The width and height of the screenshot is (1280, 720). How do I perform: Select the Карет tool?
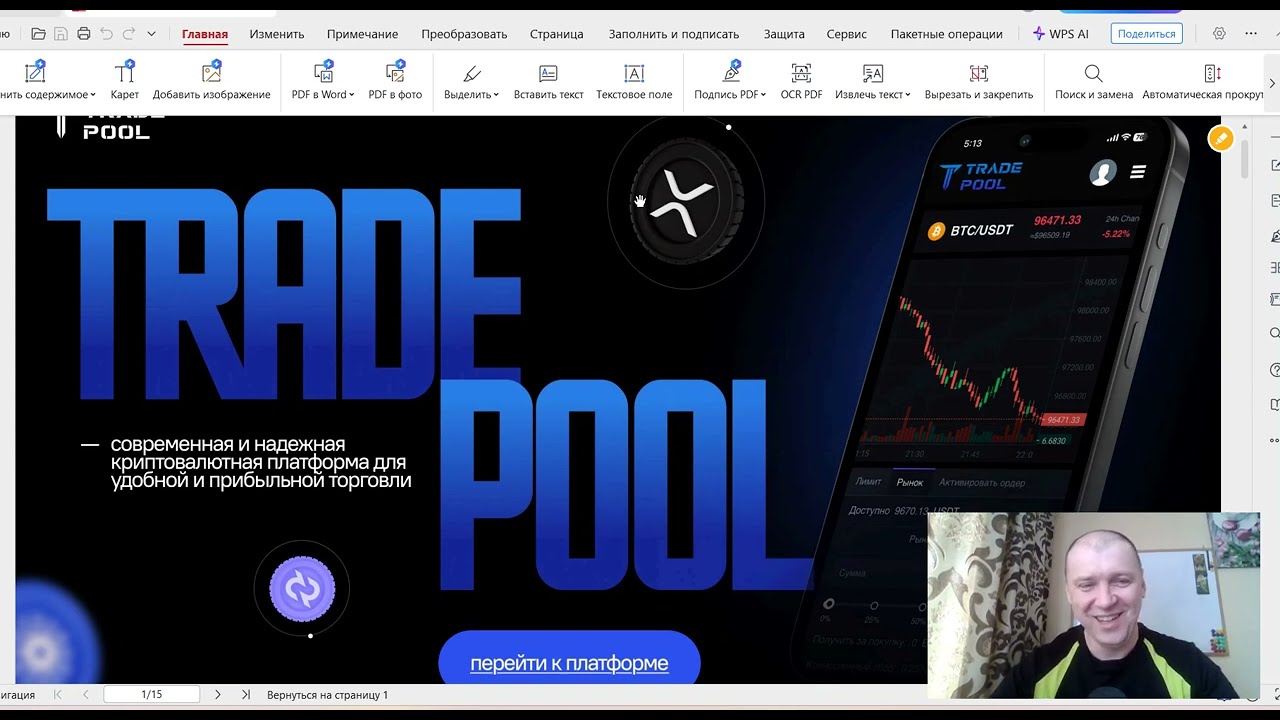125,82
